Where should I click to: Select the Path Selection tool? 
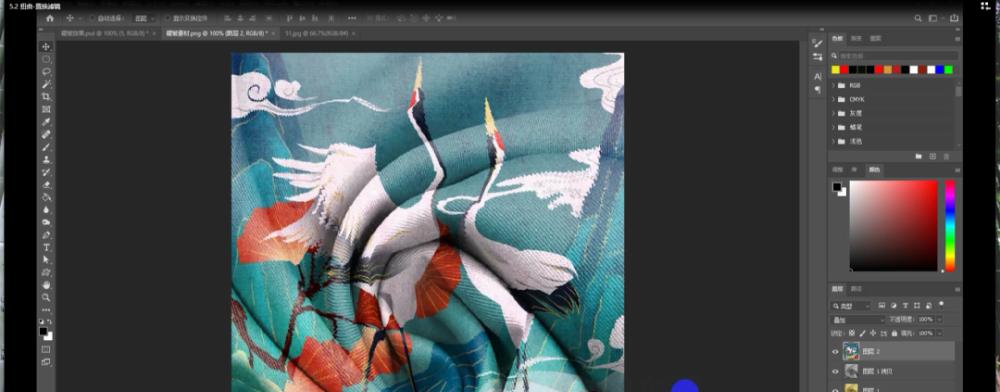click(x=46, y=259)
